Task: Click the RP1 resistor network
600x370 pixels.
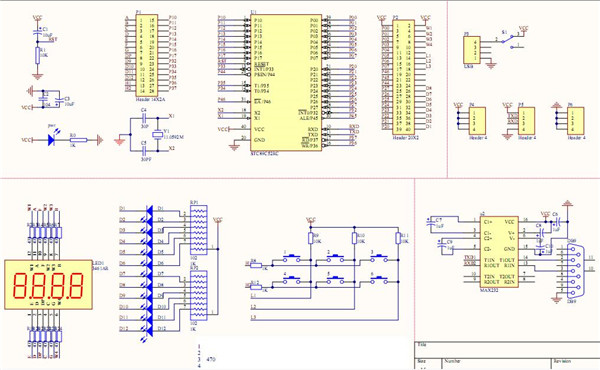Action: 199,230
